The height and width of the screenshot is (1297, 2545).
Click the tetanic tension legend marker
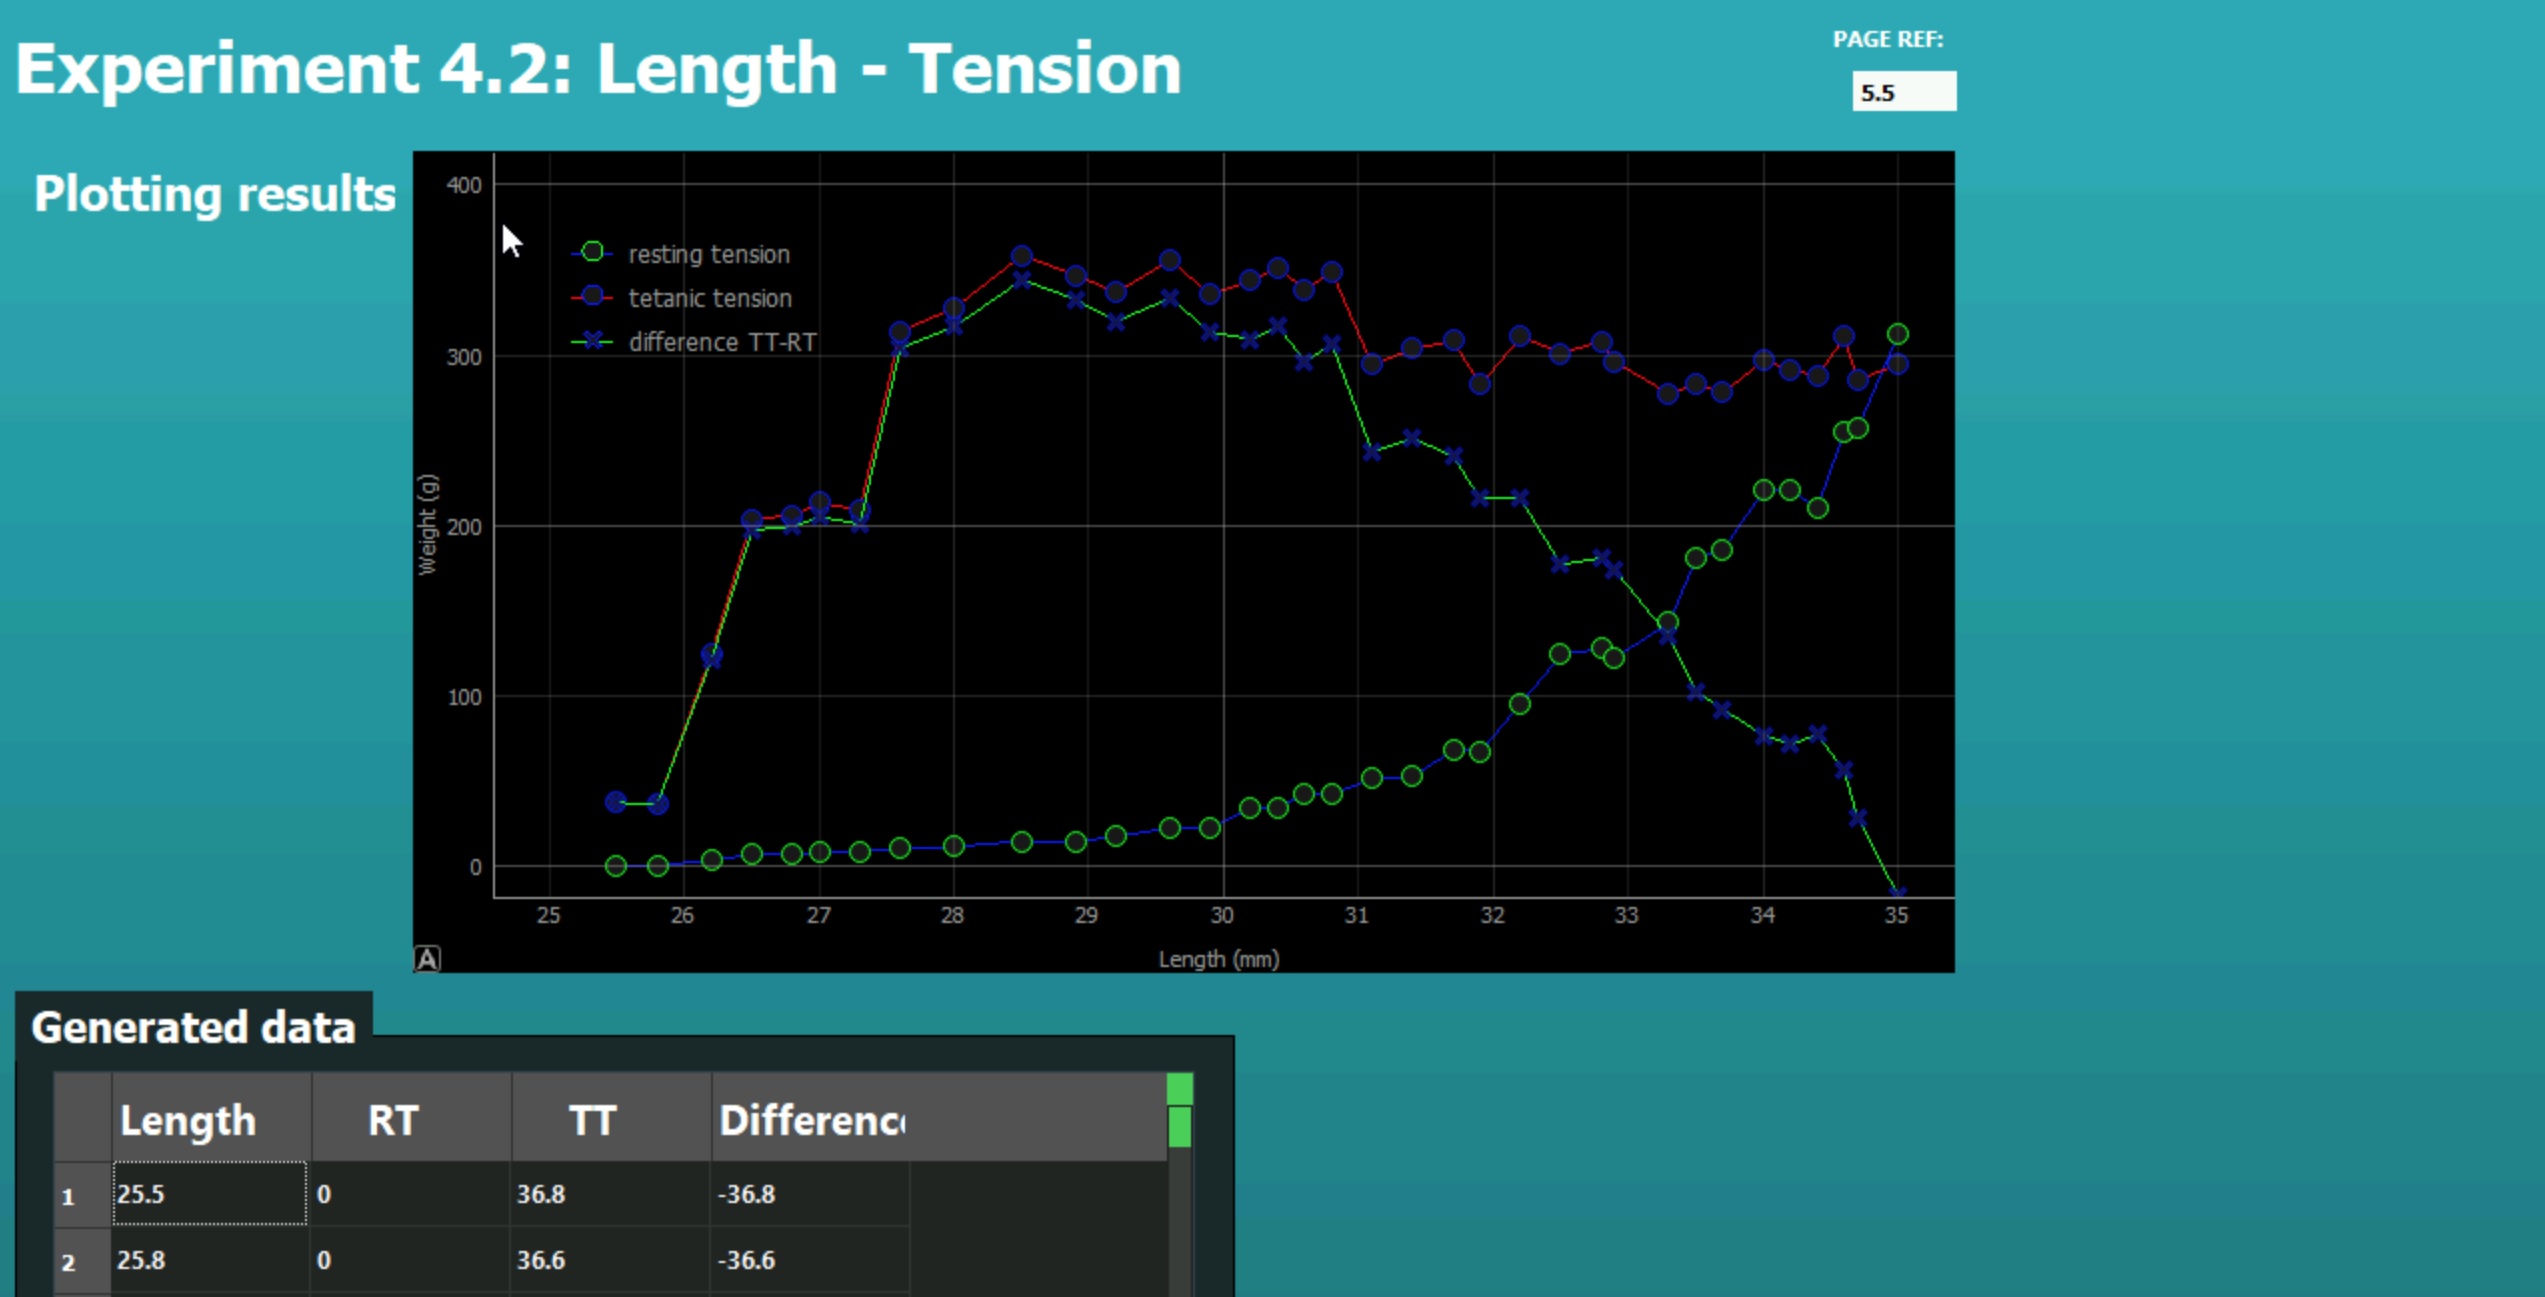592,297
